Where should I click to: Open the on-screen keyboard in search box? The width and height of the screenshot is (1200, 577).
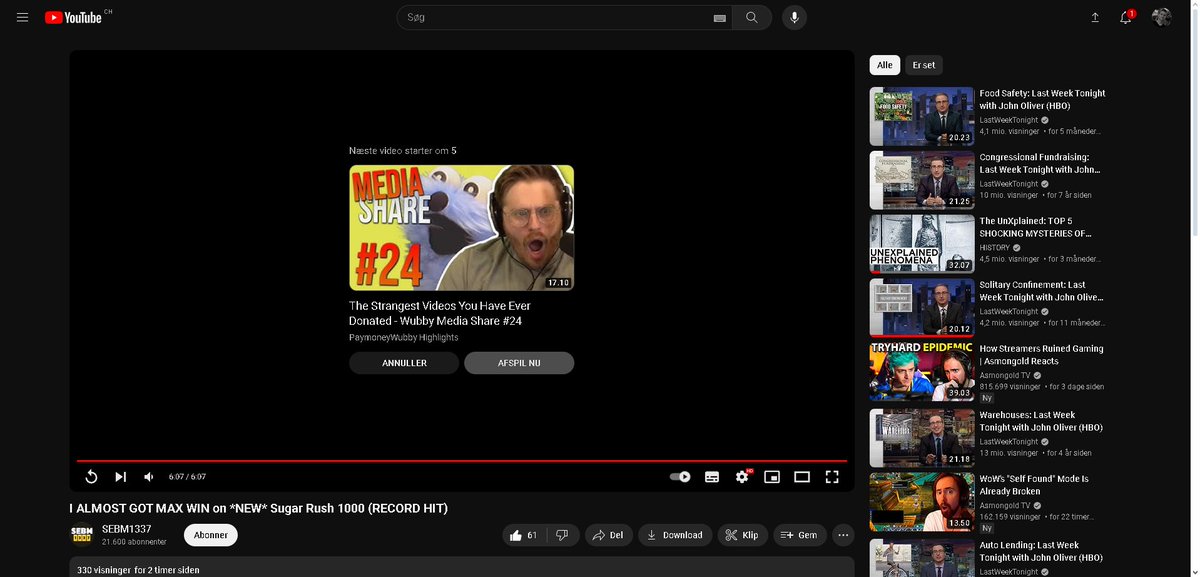pyautogui.click(x=719, y=18)
